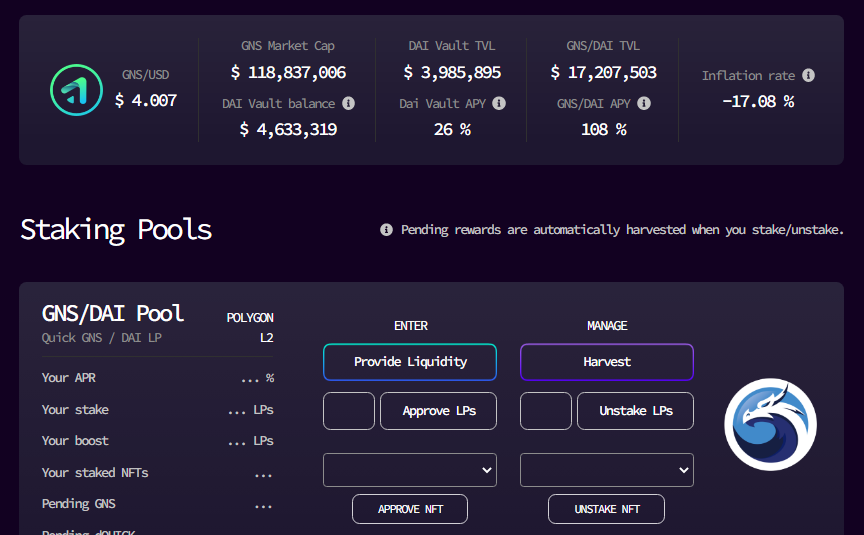Focus the amount field beside Unstake LPs

(546, 411)
